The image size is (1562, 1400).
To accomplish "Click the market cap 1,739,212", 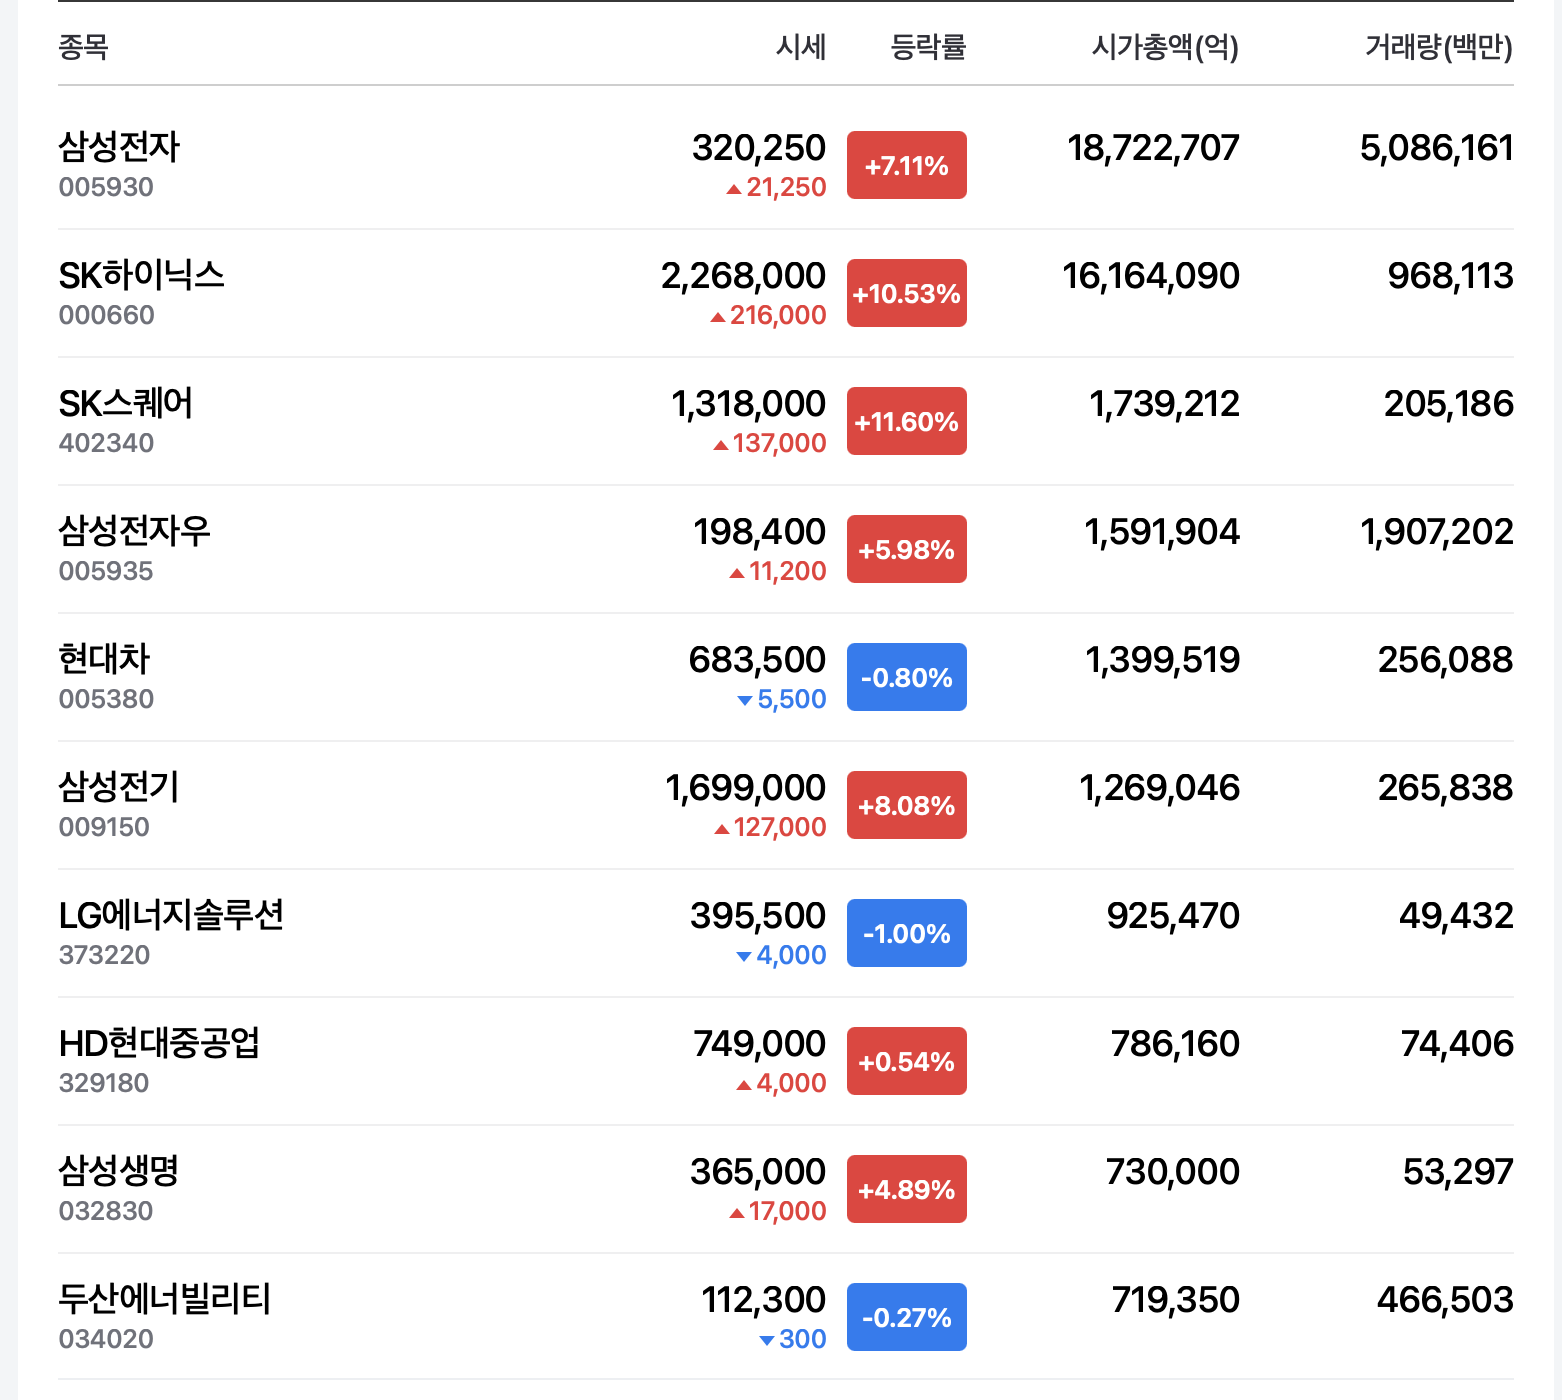I will tap(1164, 404).
